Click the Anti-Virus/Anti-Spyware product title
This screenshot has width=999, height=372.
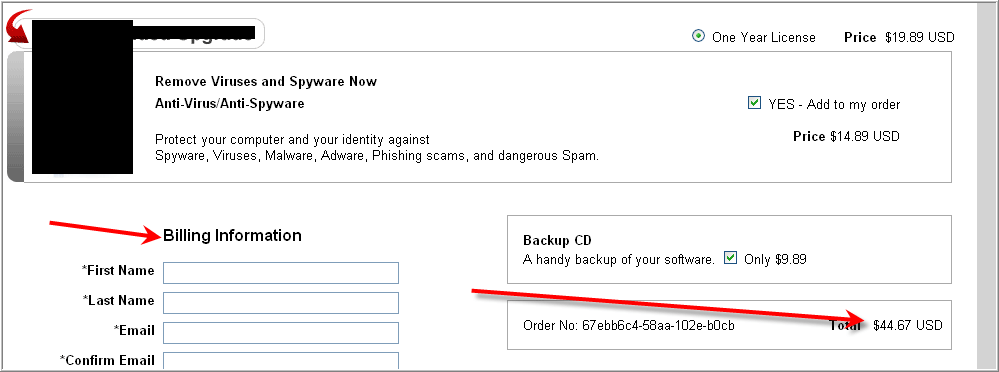[x=229, y=103]
